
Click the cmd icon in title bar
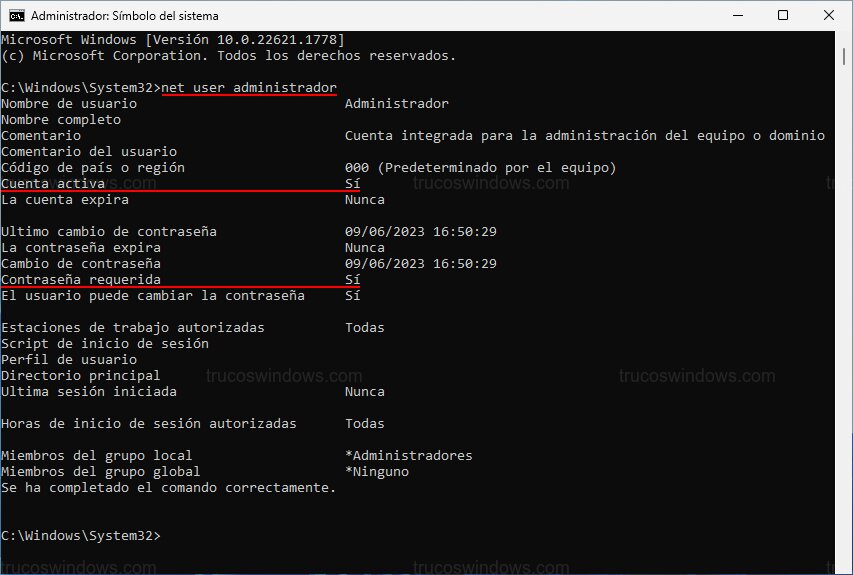click(x=17, y=16)
